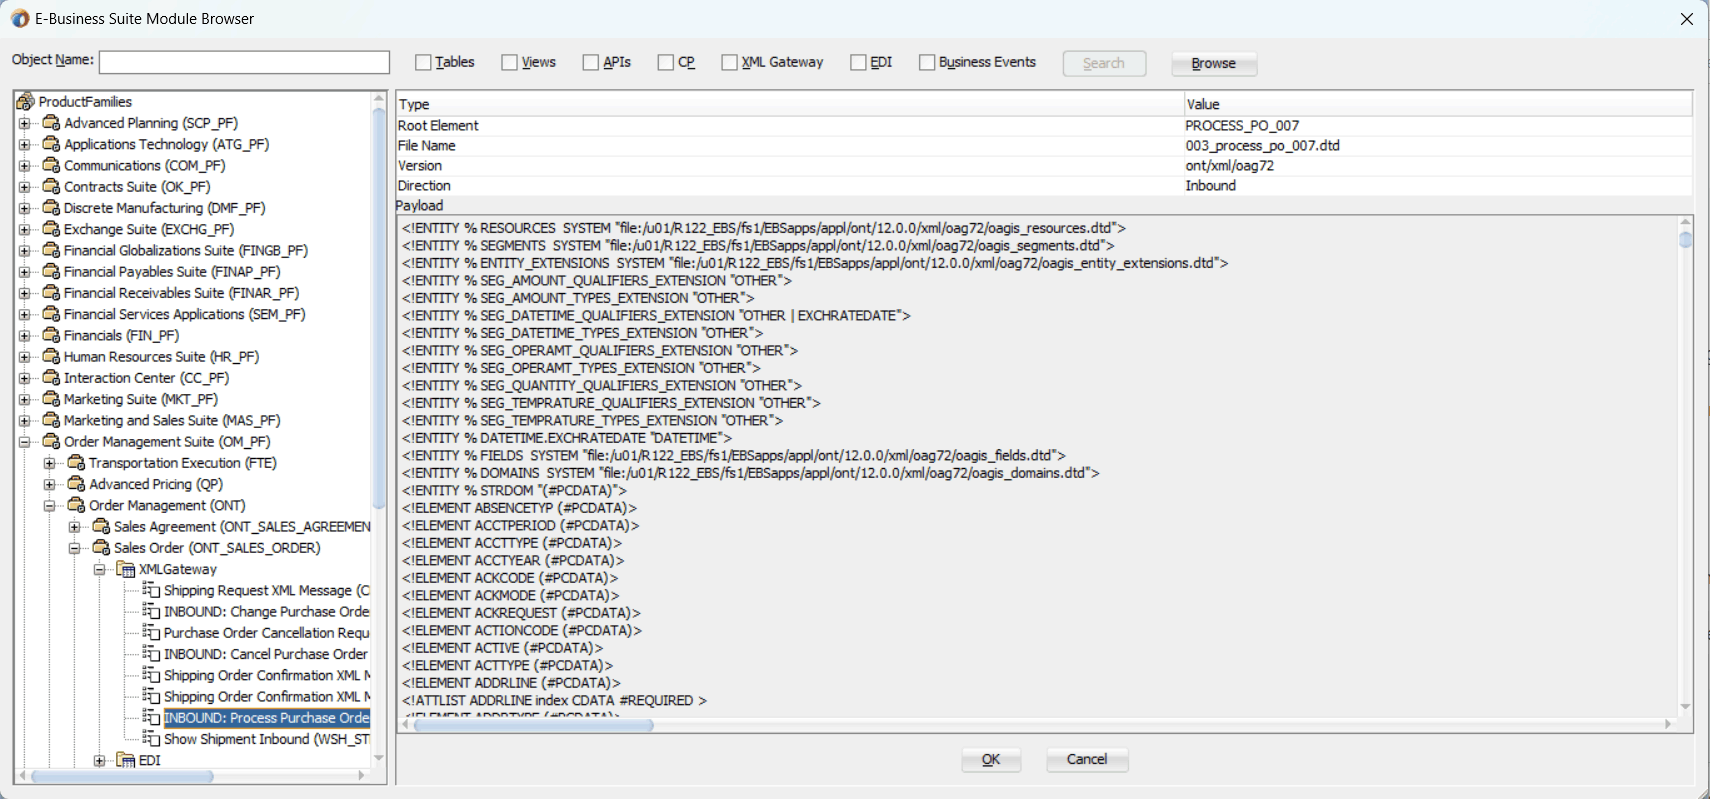Select Purchase Order Cancellation Request tree item
The width and height of the screenshot is (1710, 799).
point(266,632)
